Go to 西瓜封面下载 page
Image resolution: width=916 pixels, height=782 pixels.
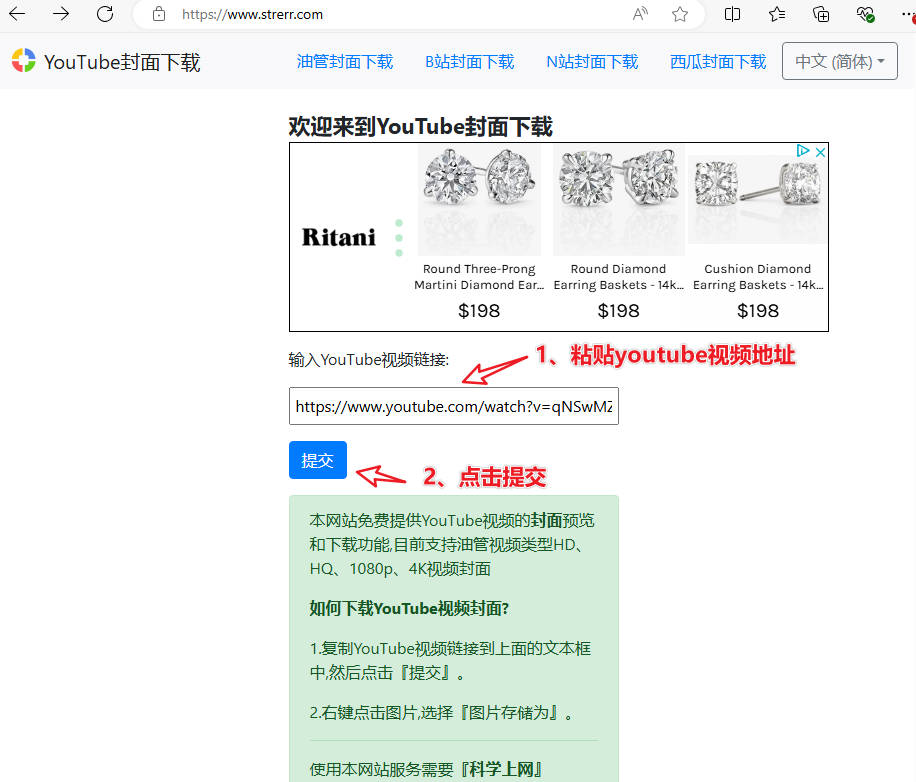(x=718, y=62)
